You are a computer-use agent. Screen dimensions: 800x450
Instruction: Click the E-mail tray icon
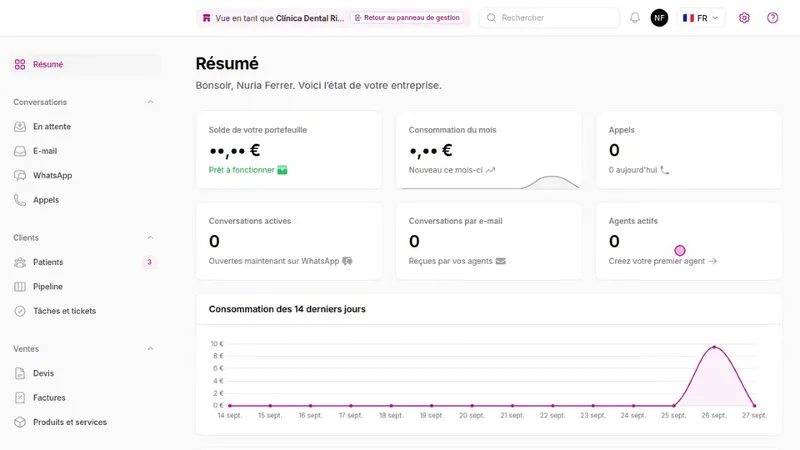(20, 151)
